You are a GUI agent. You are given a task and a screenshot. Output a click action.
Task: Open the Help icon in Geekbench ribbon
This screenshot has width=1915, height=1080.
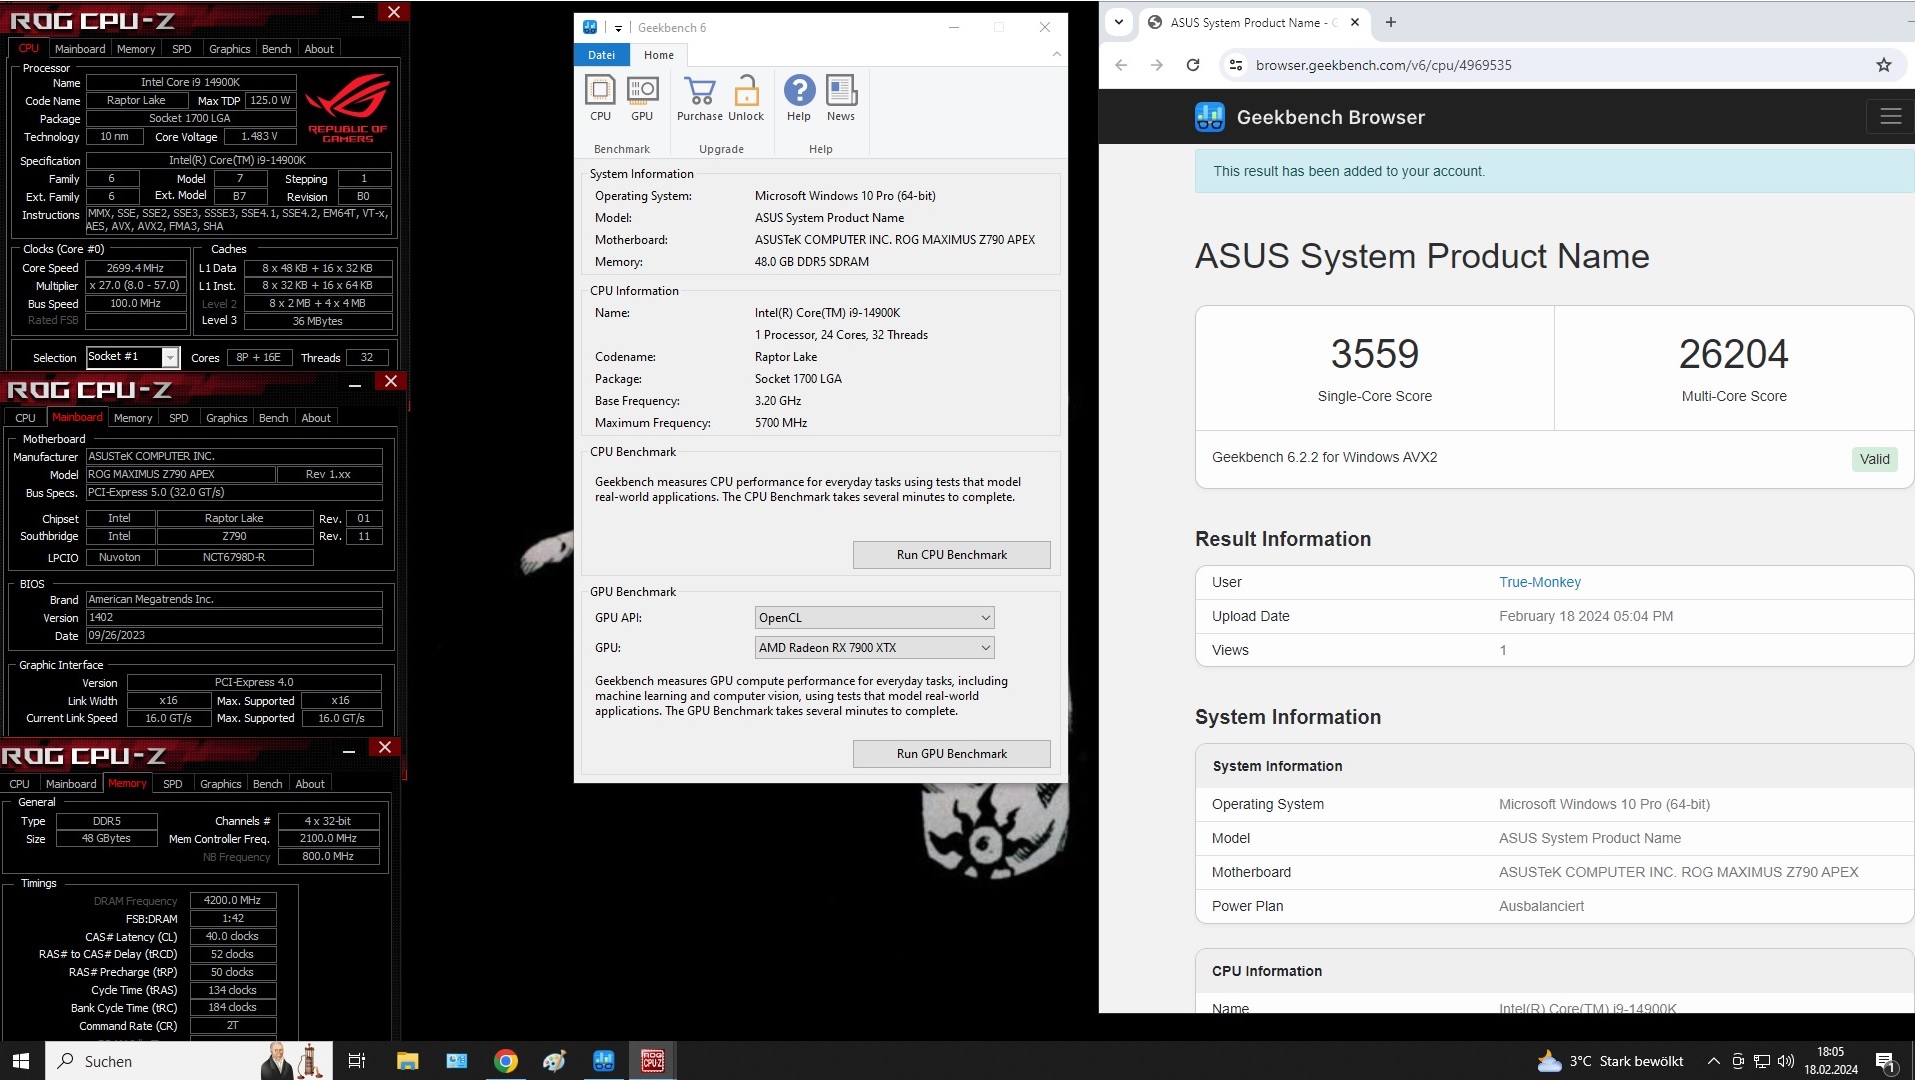(x=799, y=98)
